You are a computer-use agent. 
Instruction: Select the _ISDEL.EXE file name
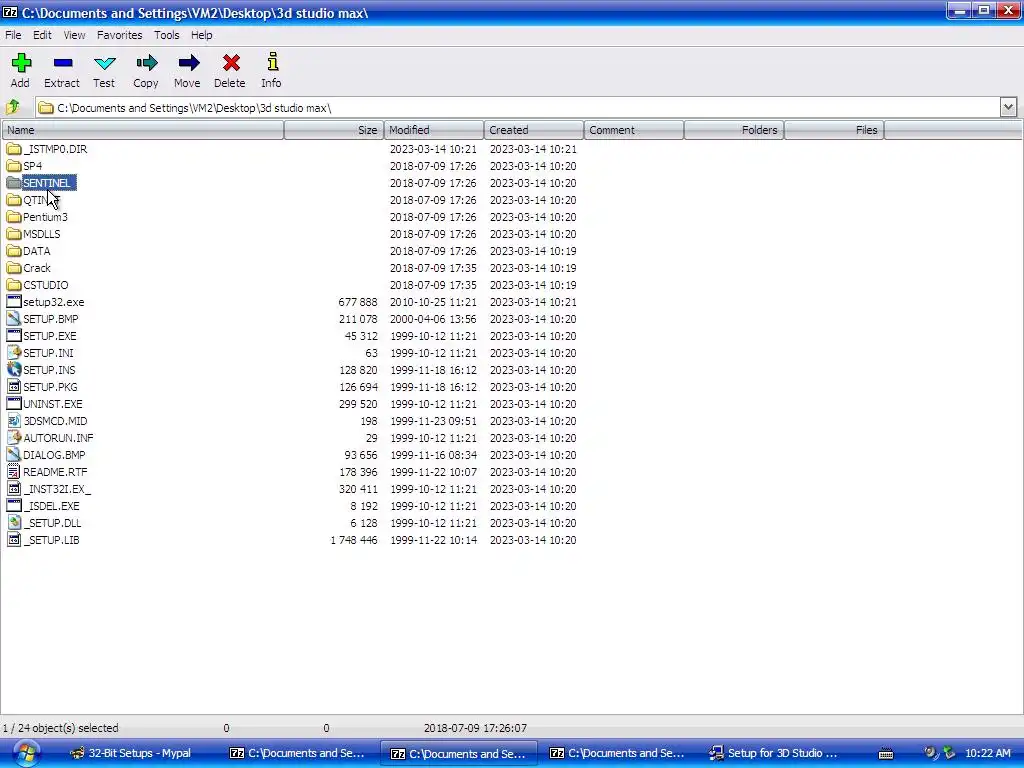[x=52, y=505]
